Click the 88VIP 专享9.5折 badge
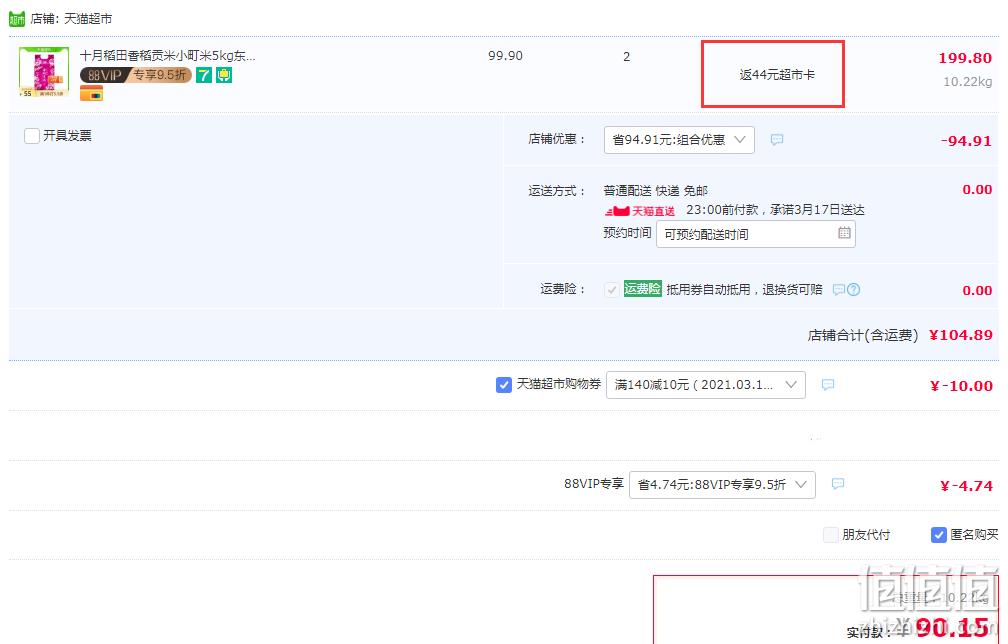 click(x=136, y=75)
